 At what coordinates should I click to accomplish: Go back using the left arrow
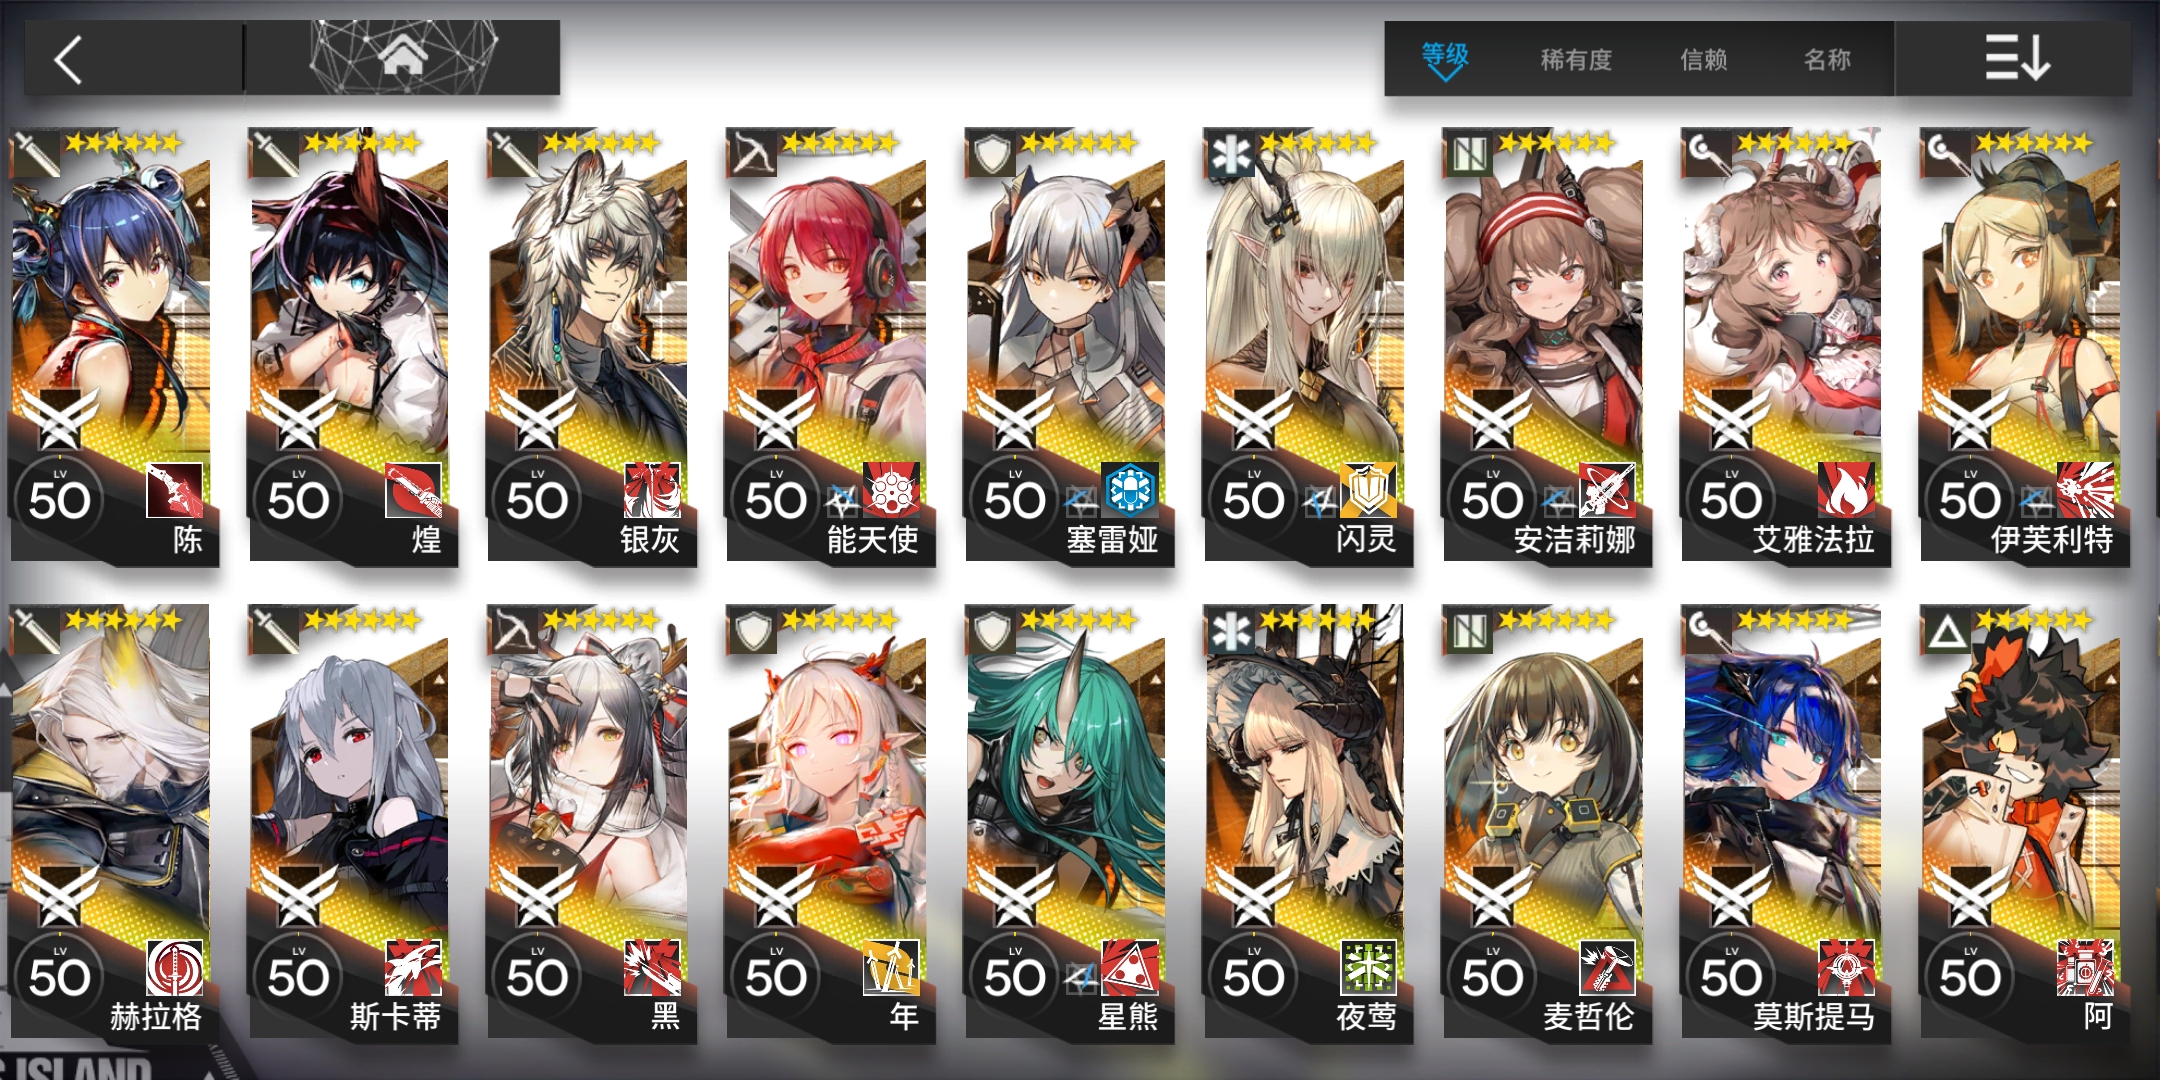(x=68, y=60)
